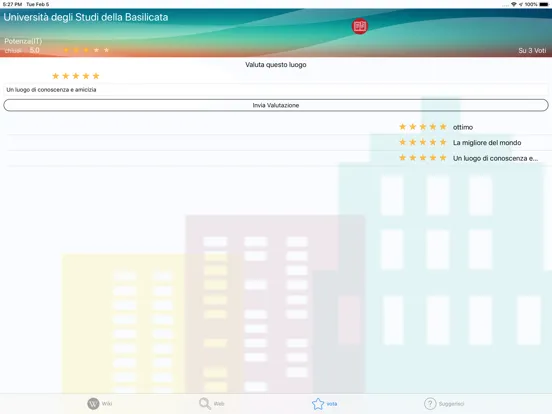This screenshot has width=552, height=414.
Task: Open the Web search tab
Action: (212, 403)
